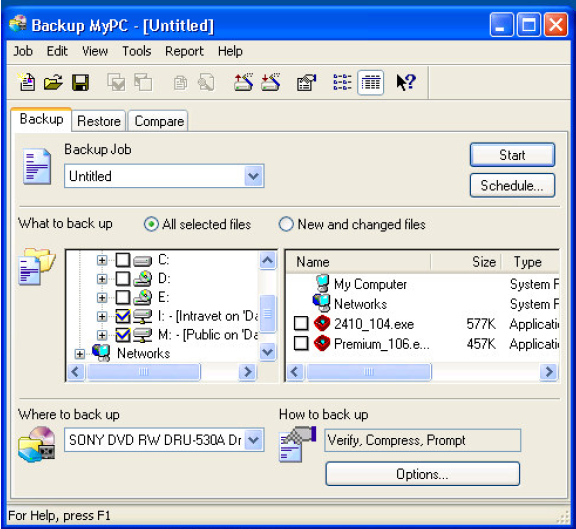Click the New job toolbar icon
The height and width of the screenshot is (529, 576).
[x=27, y=82]
